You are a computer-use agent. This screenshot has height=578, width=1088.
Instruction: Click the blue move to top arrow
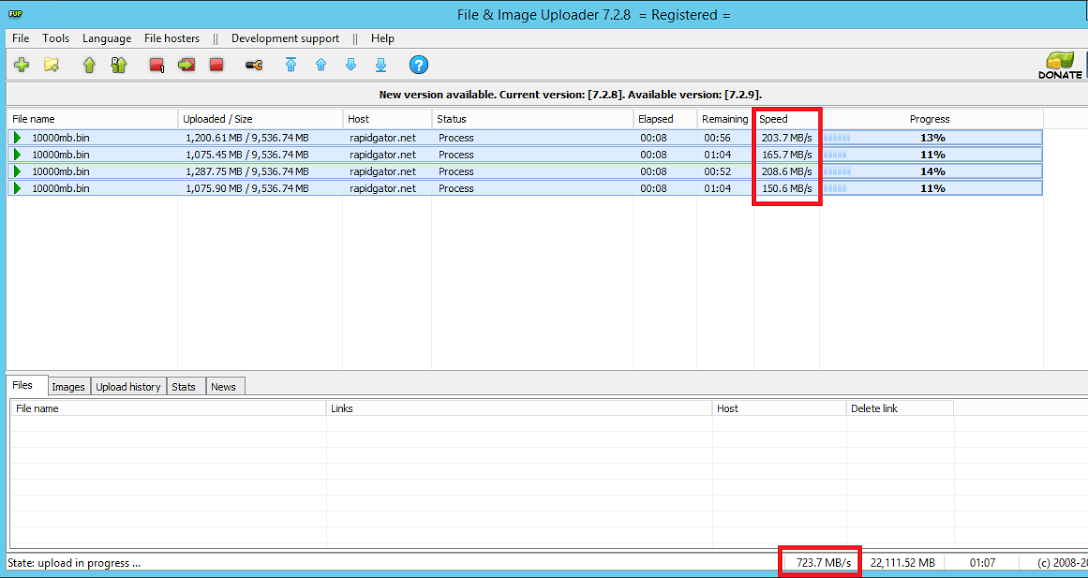(291, 65)
